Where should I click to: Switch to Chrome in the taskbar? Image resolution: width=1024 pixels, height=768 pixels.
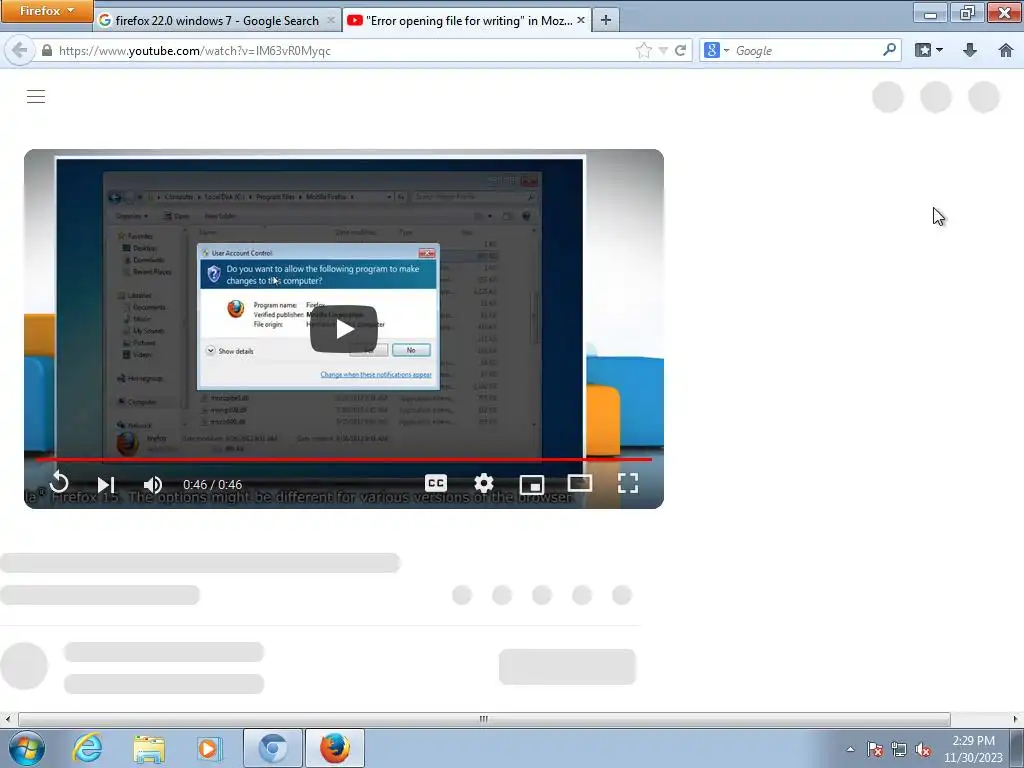[x=272, y=748]
